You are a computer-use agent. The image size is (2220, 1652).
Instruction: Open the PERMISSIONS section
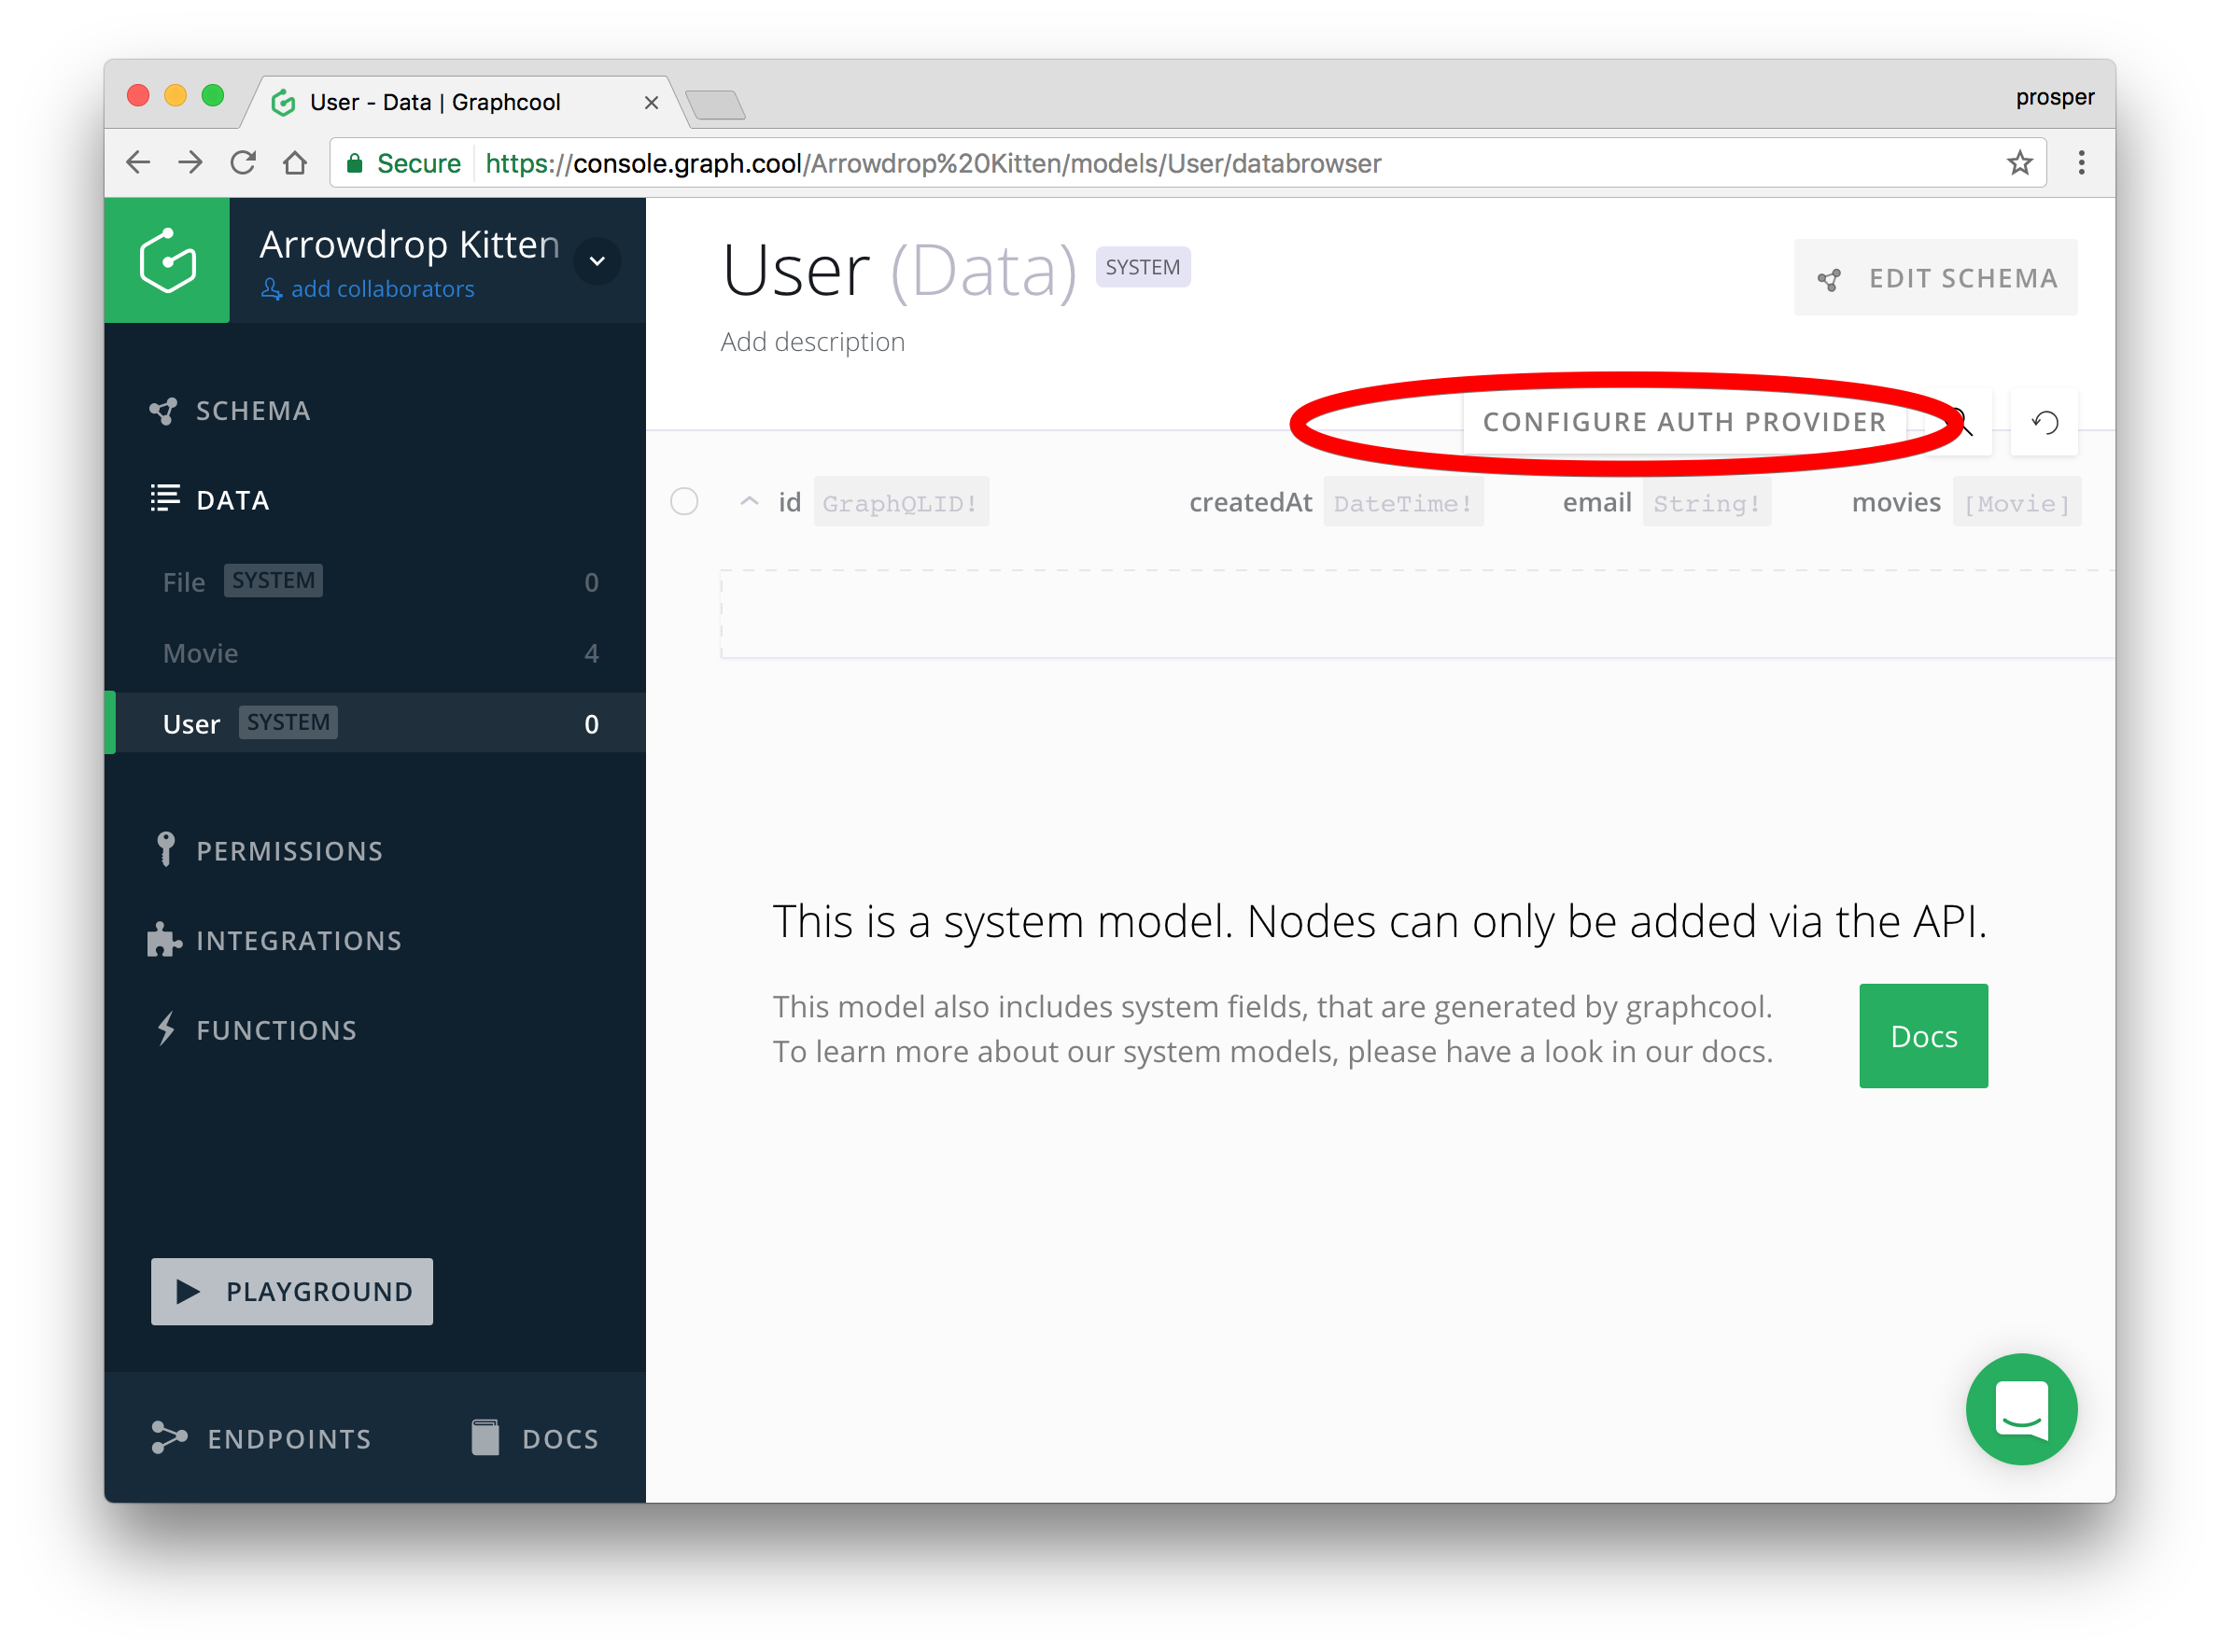[266, 850]
